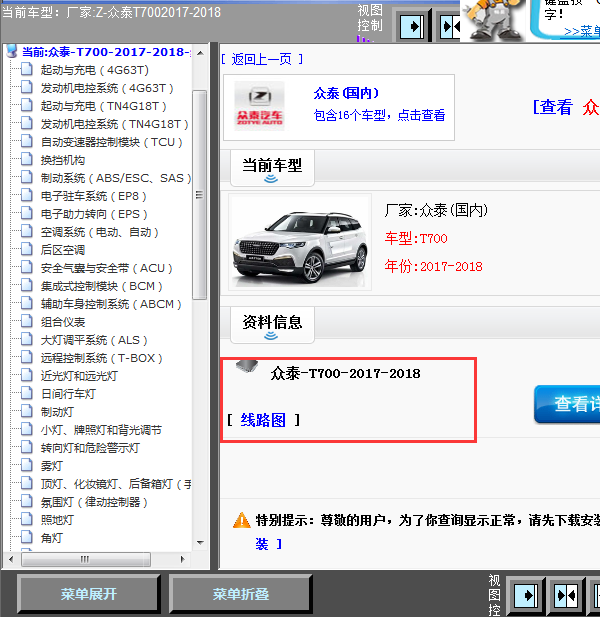The height and width of the screenshot is (617, 600).
Task: Click bottom view-control collapse arrows icon
Action: click(566, 595)
